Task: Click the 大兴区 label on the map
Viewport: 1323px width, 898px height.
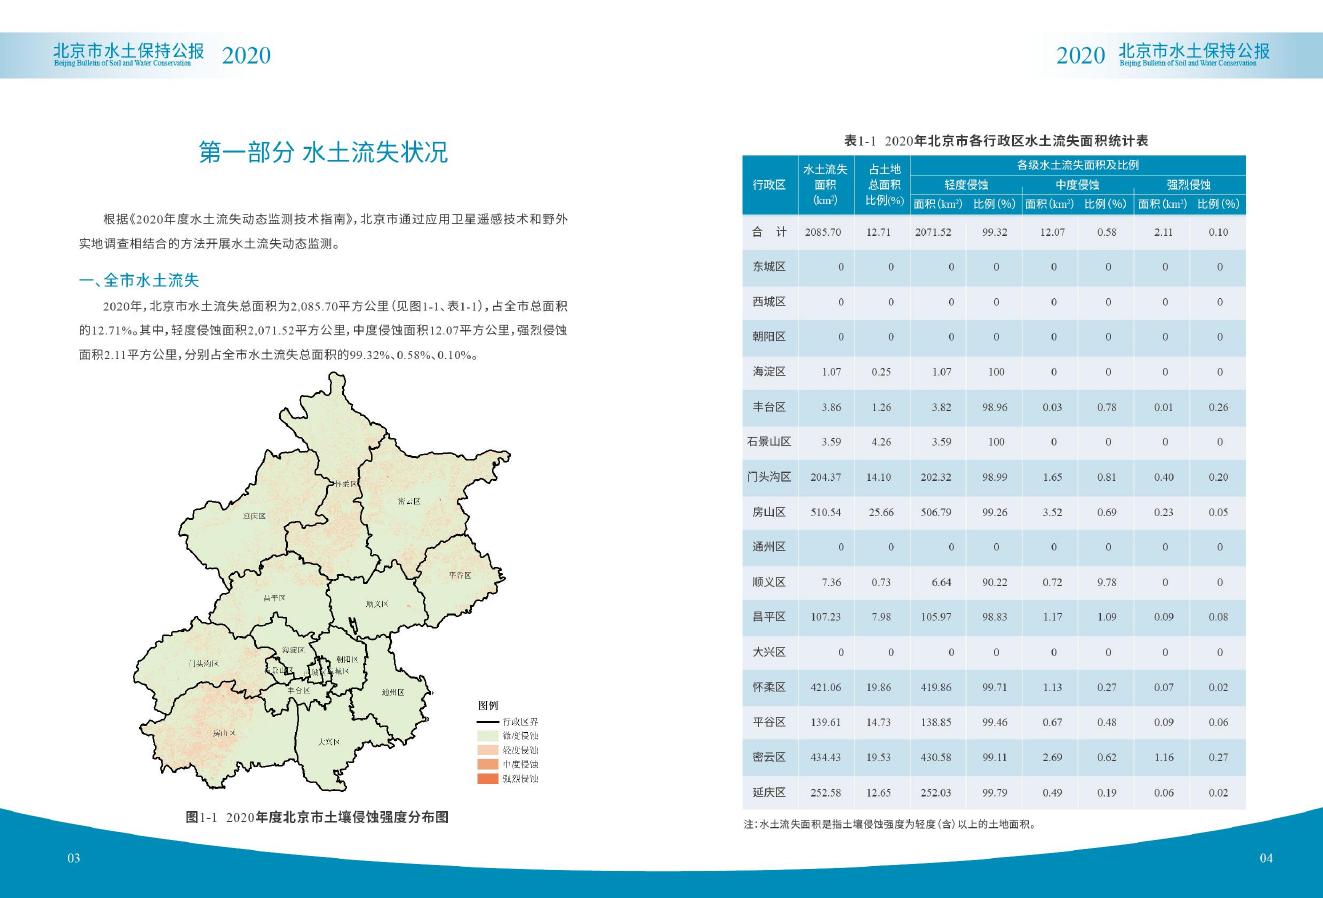Action: 327,743
